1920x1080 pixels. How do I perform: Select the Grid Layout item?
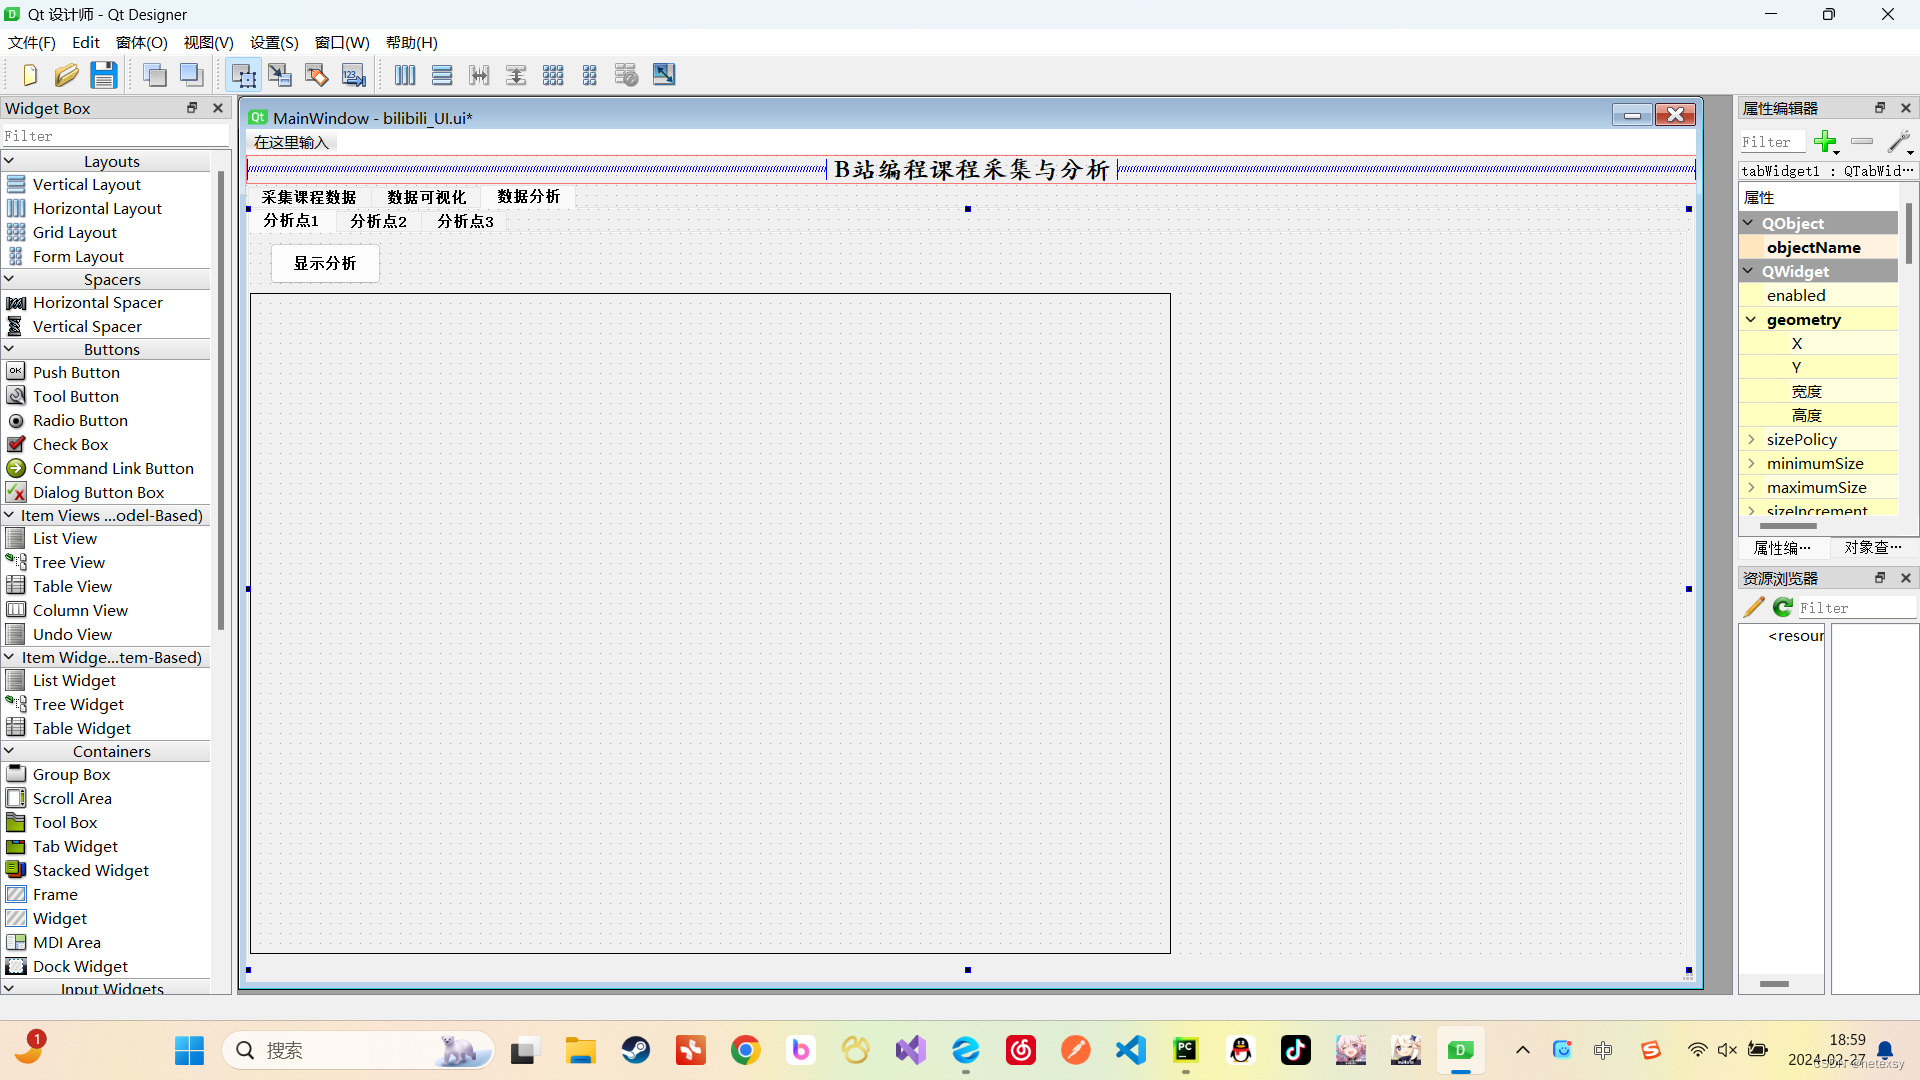click(75, 232)
